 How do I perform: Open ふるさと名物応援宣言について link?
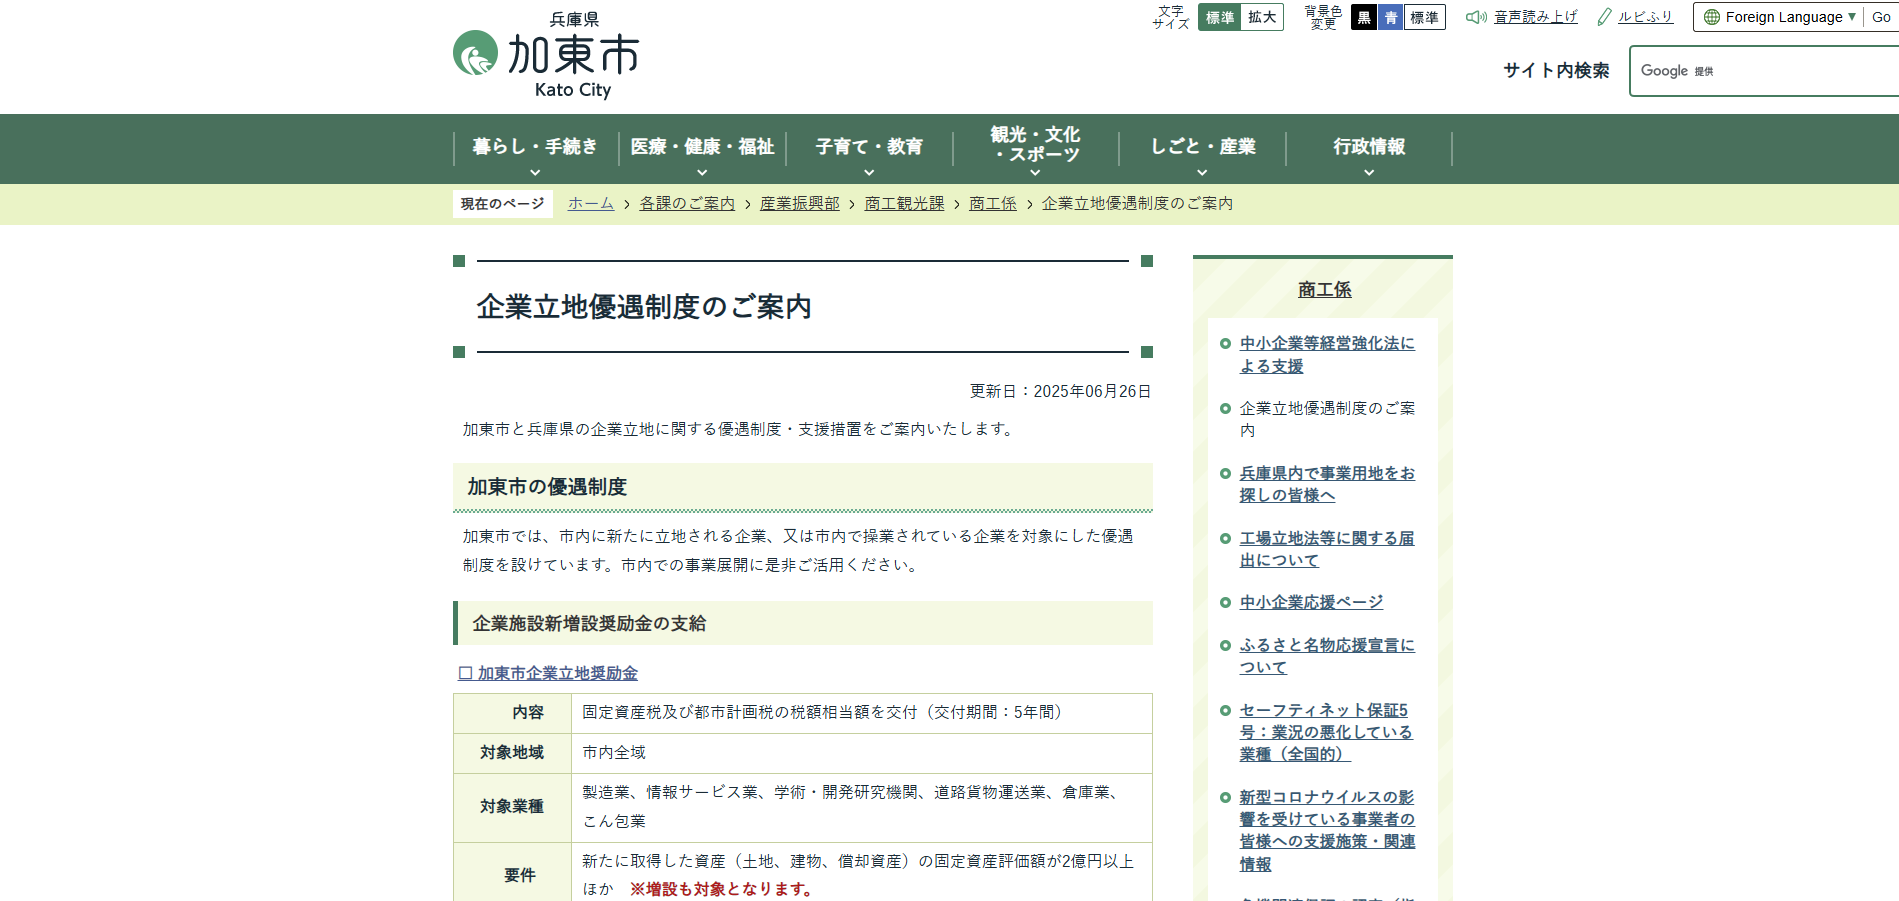pyautogui.click(x=1327, y=656)
